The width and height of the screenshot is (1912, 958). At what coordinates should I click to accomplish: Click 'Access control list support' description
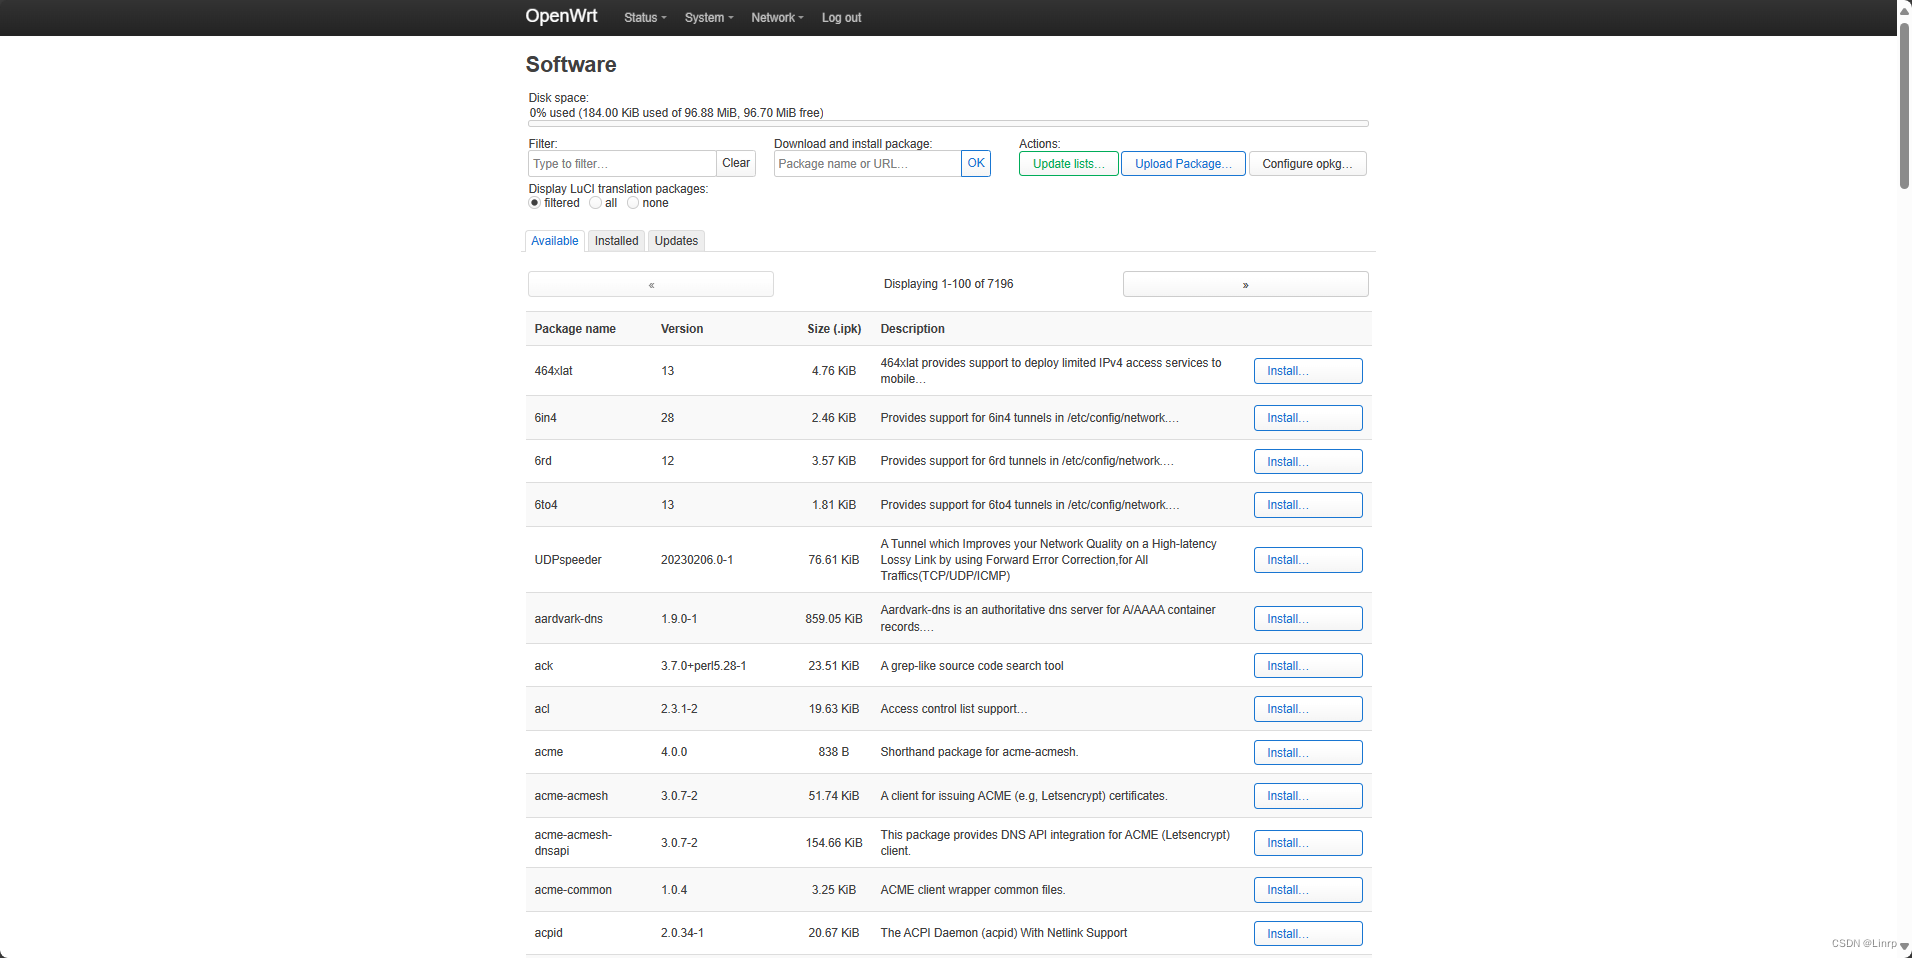954,709
